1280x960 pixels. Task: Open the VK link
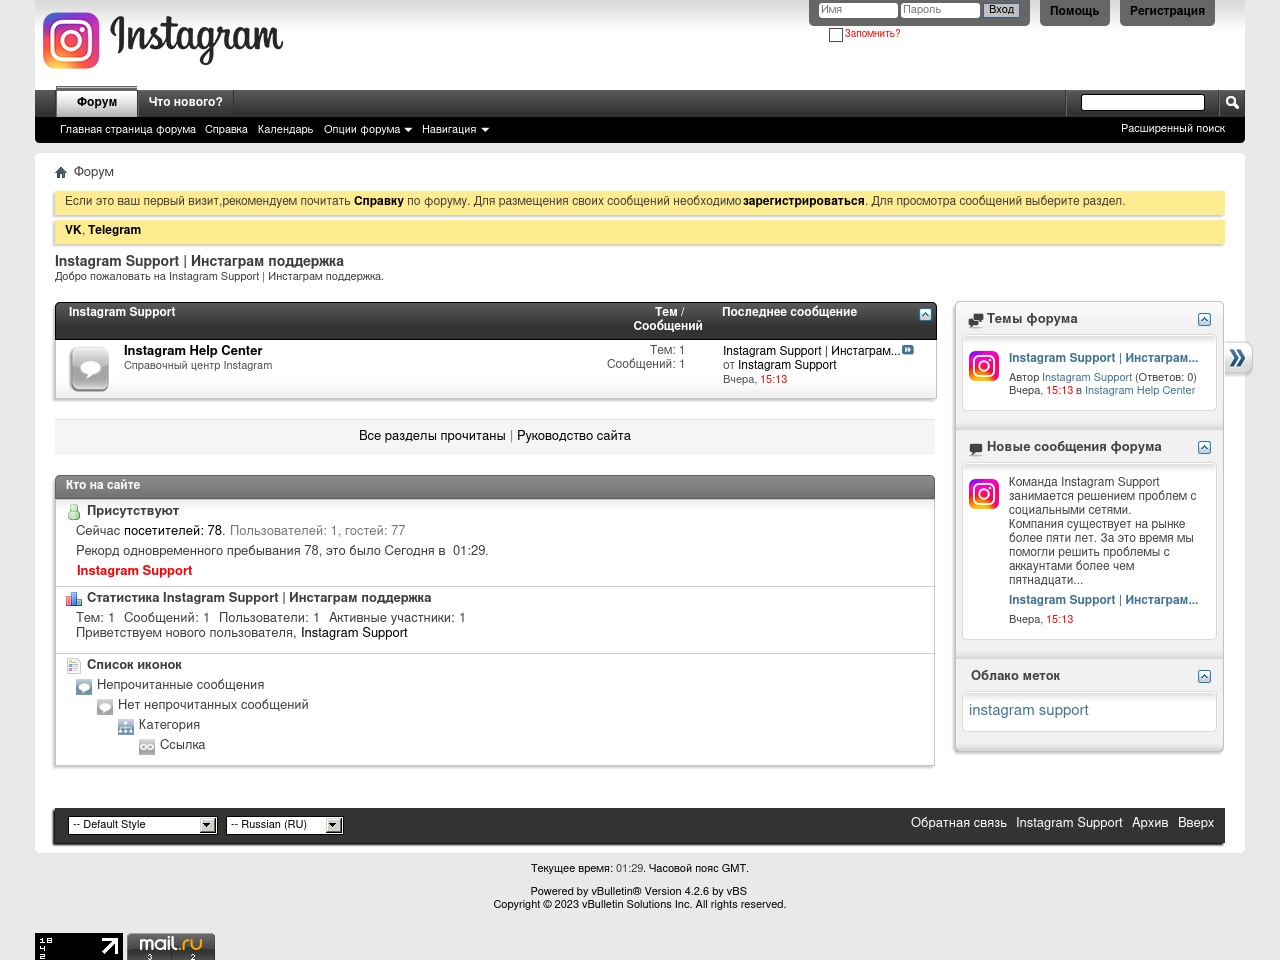(73, 230)
